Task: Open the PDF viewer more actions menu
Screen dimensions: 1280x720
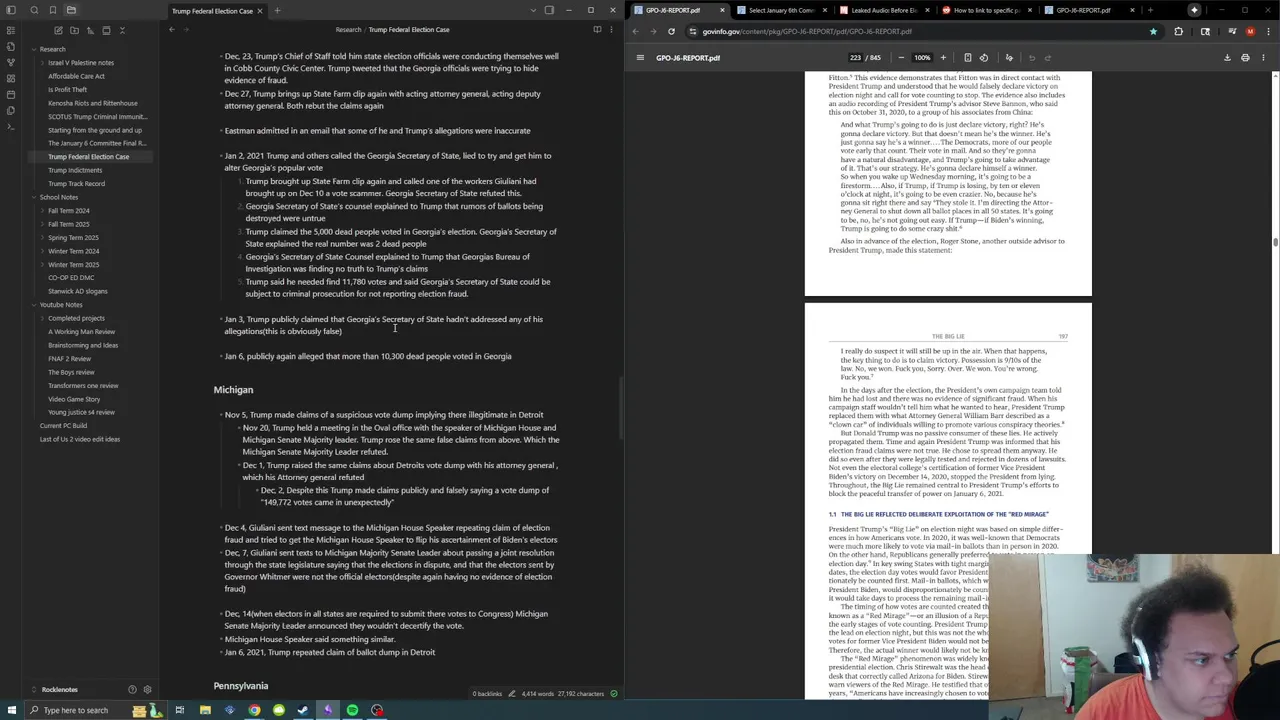Action: pyautogui.click(x=1263, y=58)
